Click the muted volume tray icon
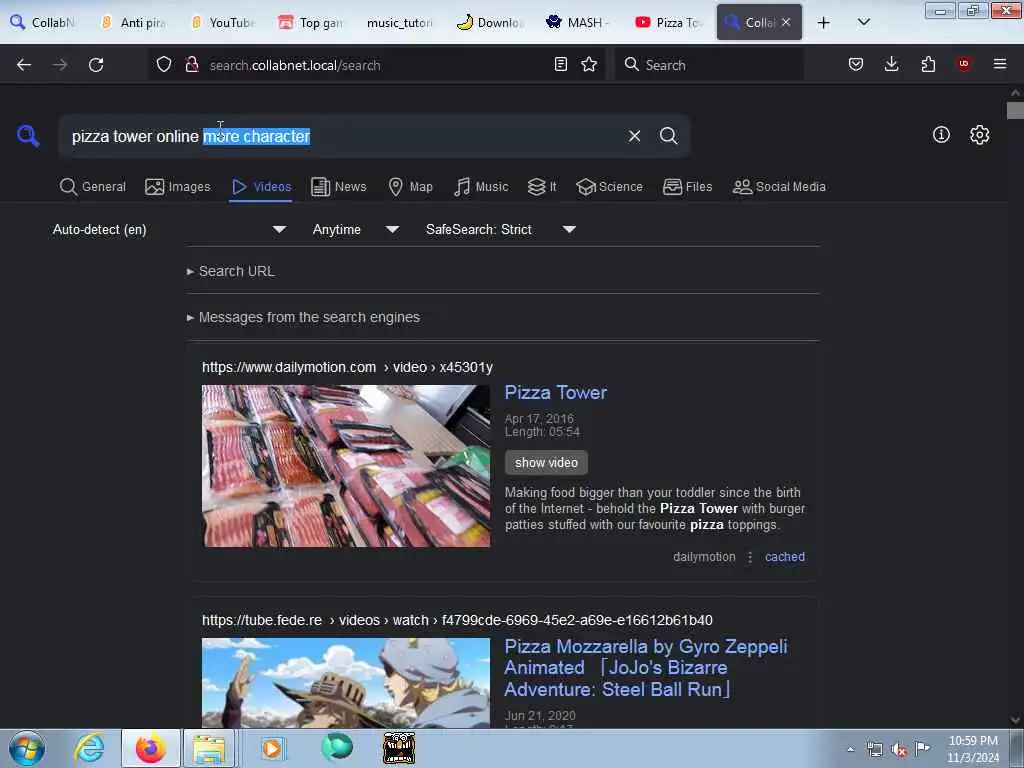 [899, 750]
